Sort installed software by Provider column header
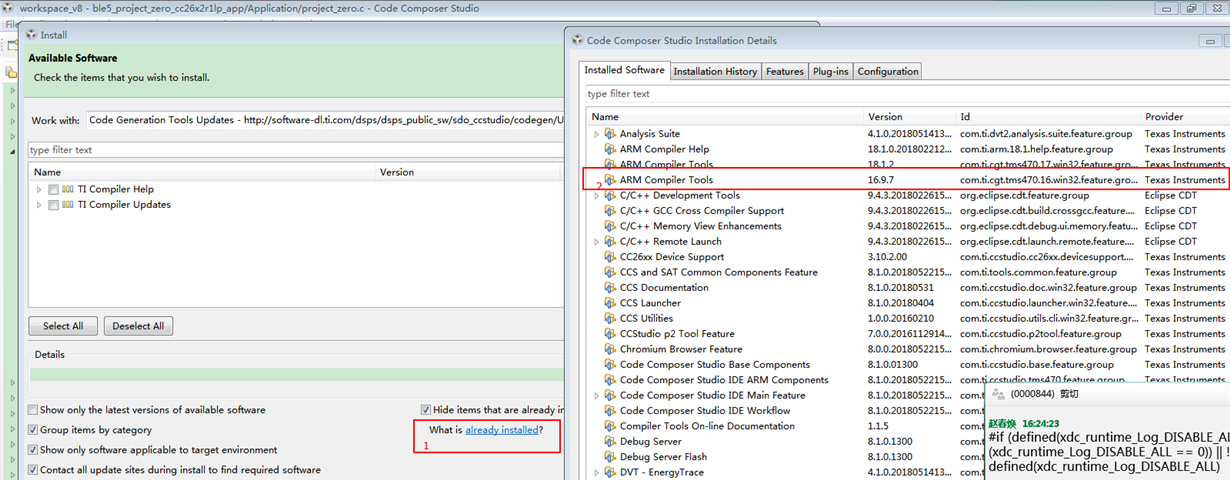Viewport: 1230px width, 480px height. point(1186,117)
